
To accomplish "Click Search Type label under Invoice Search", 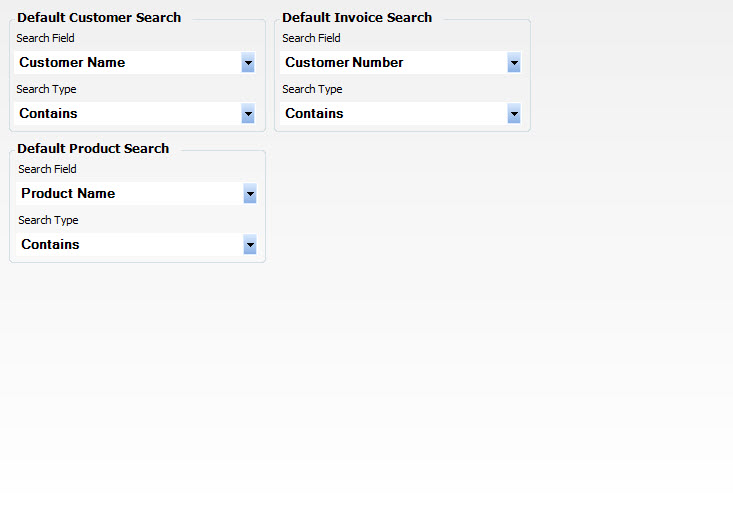I will click(312, 89).
